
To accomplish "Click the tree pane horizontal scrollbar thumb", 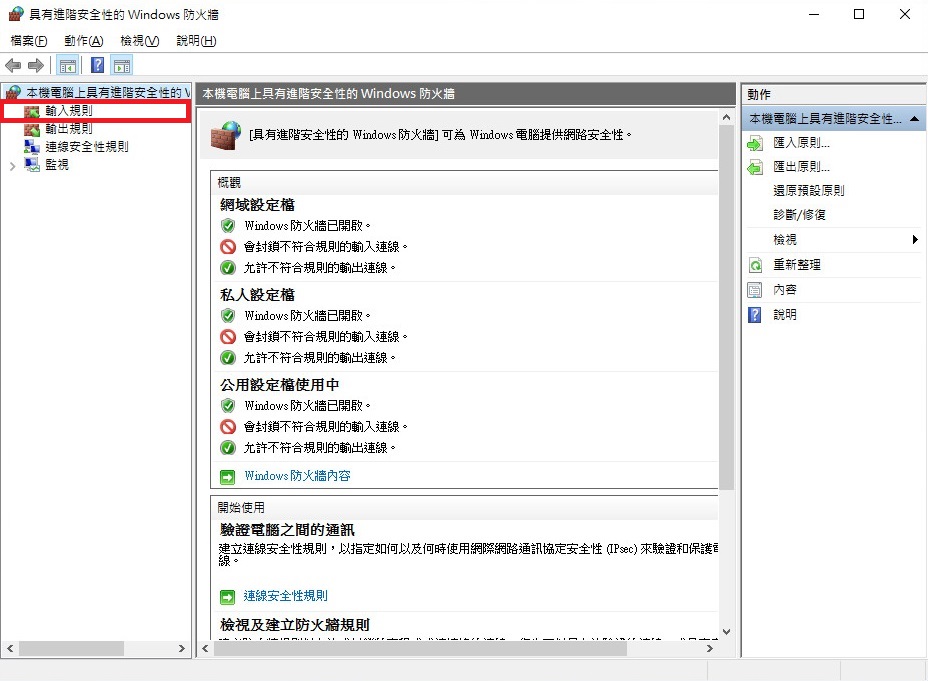I will 72,648.
